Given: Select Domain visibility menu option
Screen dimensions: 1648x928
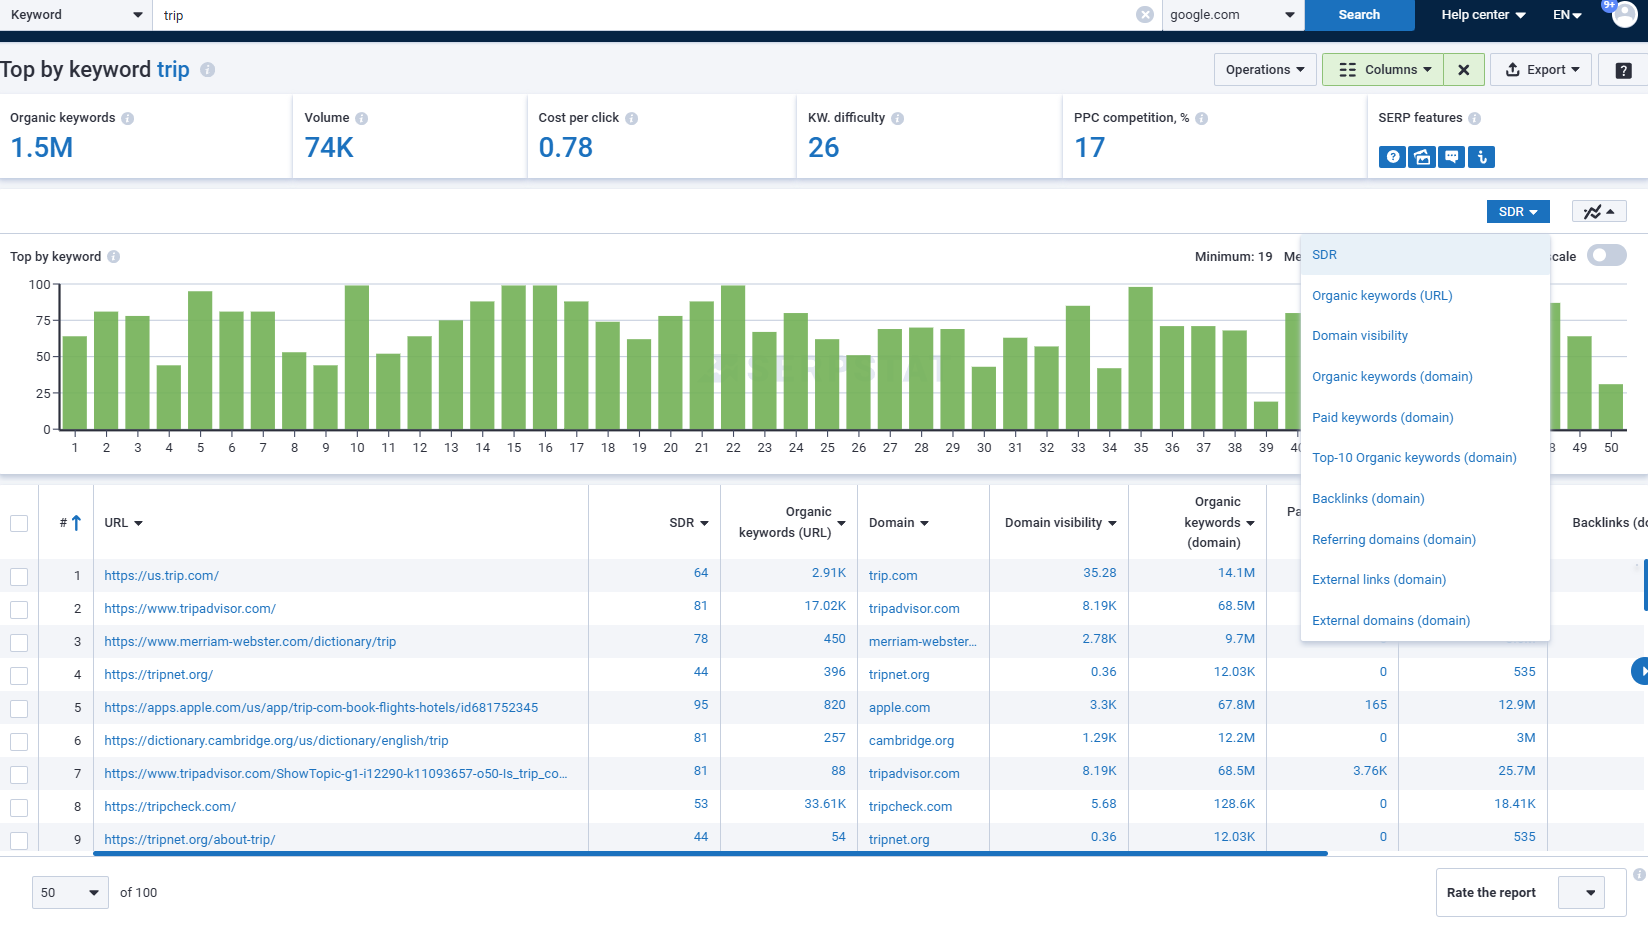Looking at the screenshot, I should tap(1425, 336).
